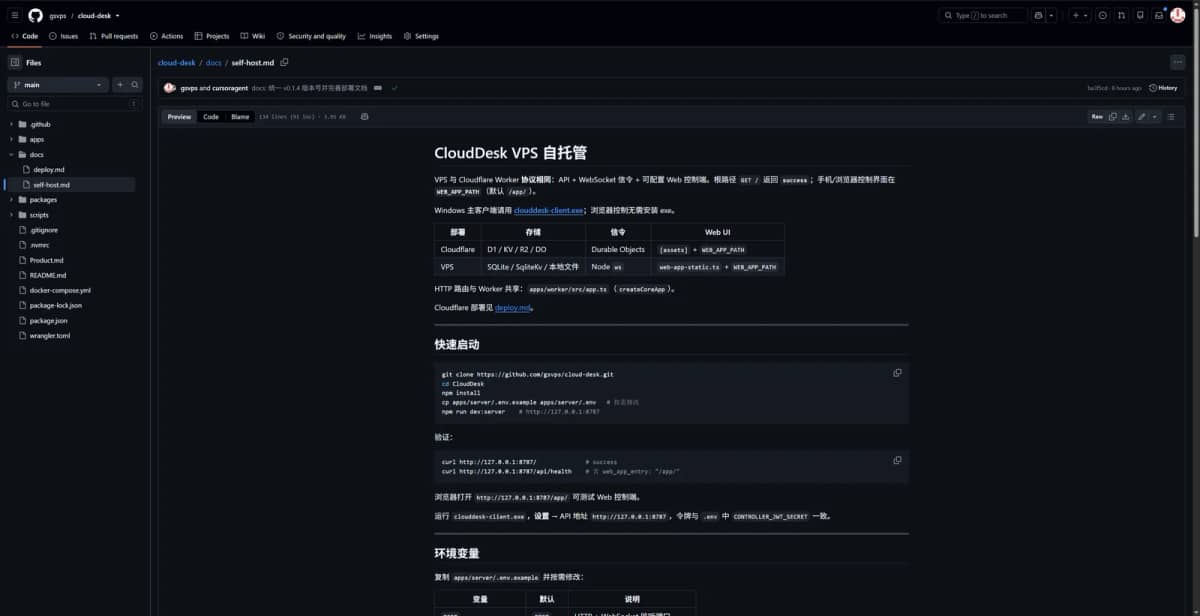Copy file path icon beside self-host.md
Screen dimensions: 1200x616
pyautogui.click(x=284, y=62)
